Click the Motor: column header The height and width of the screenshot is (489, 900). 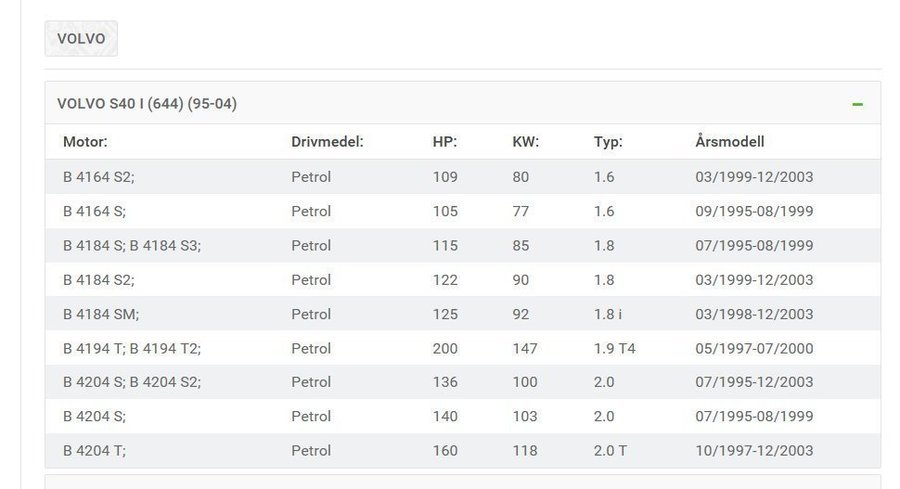85,142
